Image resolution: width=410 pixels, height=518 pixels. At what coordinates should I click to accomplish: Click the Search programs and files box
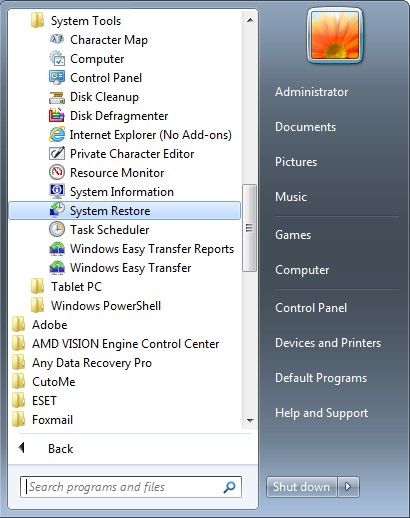131,487
